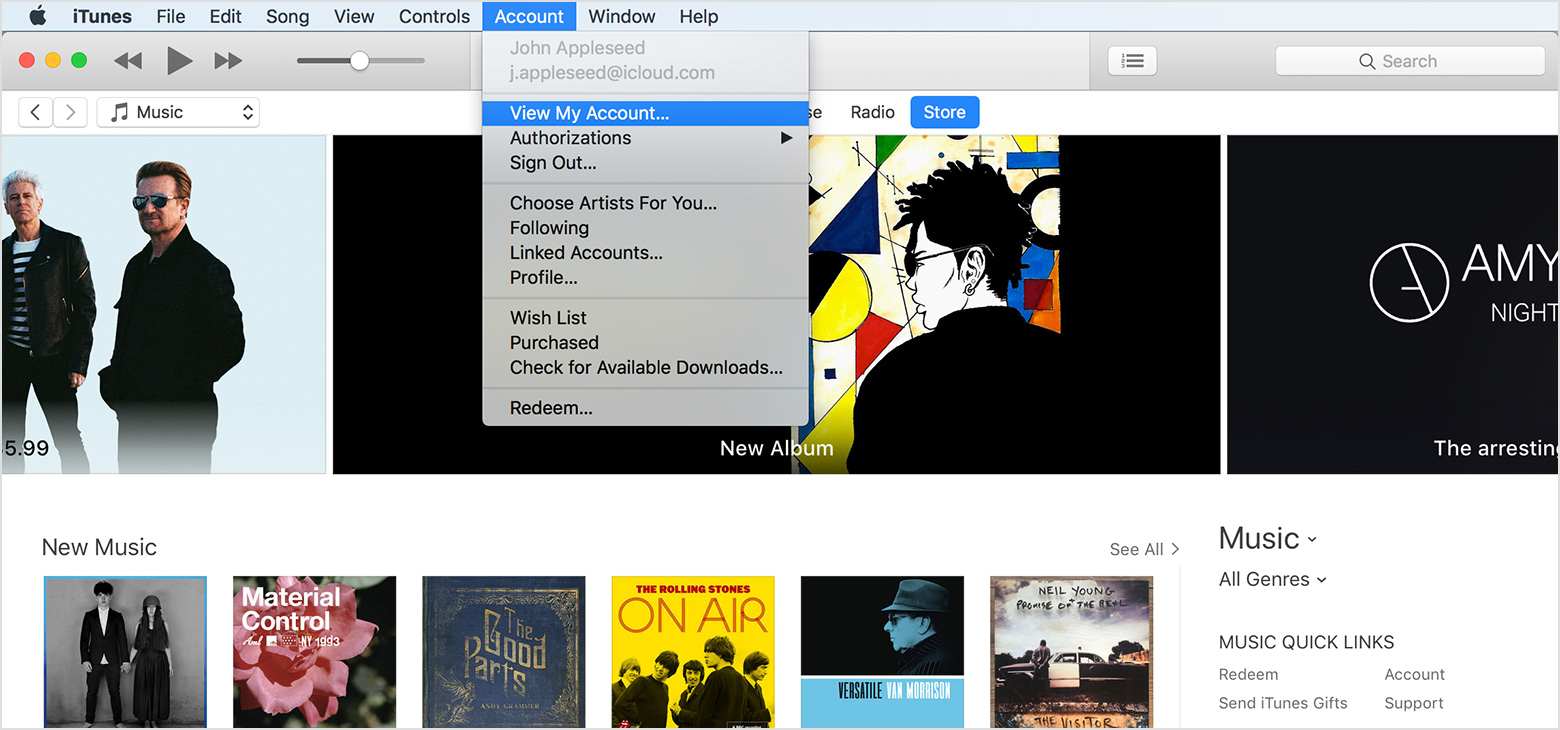Image resolution: width=1560 pixels, height=730 pixels.
Task: Expand the Authorizations submenu
Action: [645, 138]
